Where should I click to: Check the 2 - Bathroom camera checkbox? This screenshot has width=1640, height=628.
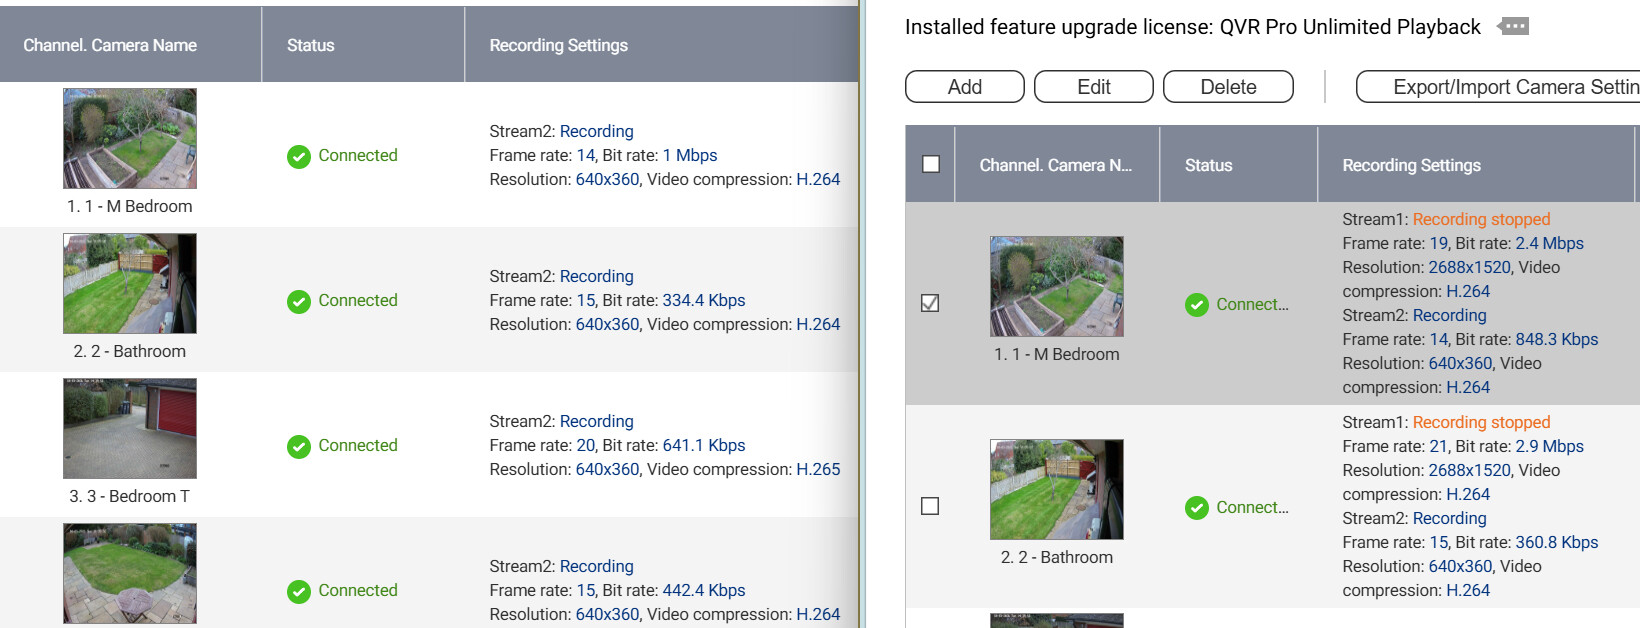[930, 506]
